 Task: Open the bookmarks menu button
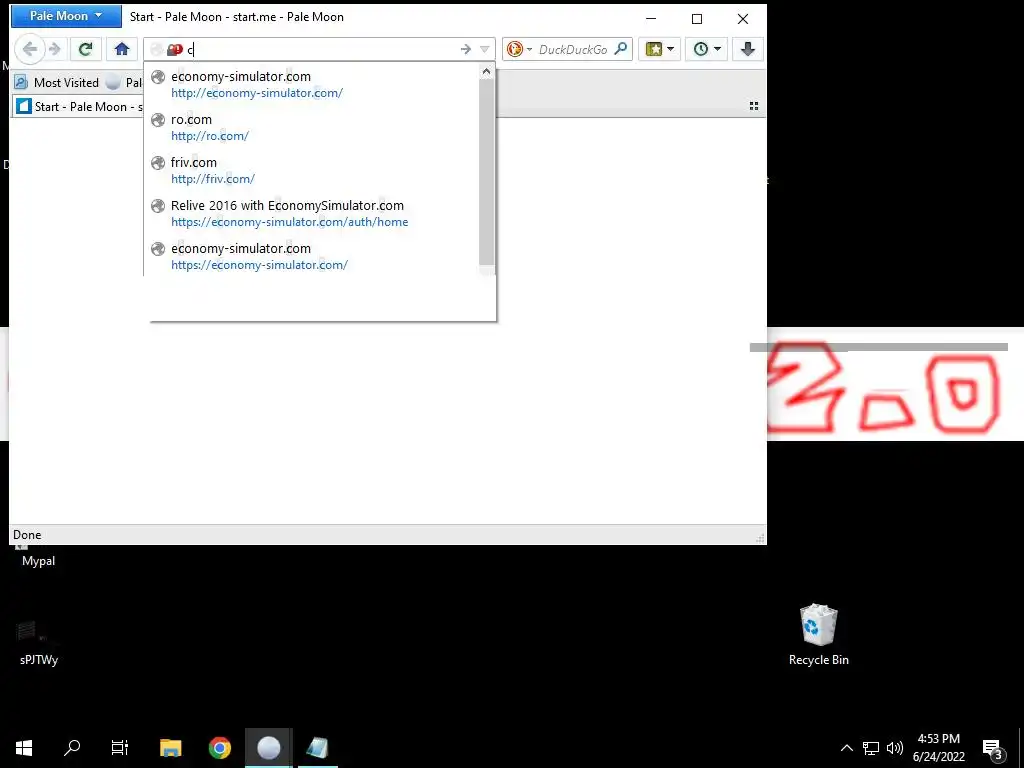tap(660, 49)
